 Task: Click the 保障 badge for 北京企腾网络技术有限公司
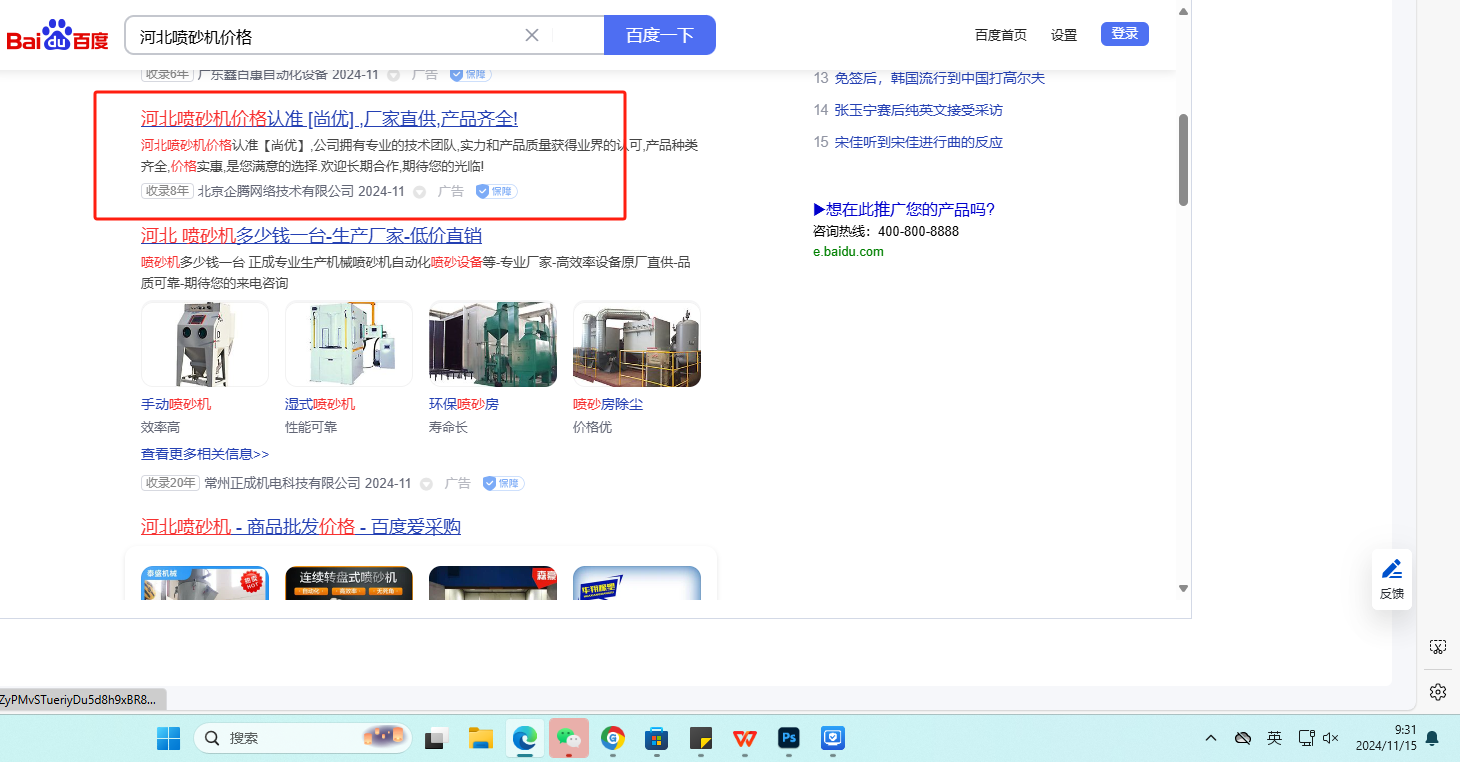[x=496, y=191]
